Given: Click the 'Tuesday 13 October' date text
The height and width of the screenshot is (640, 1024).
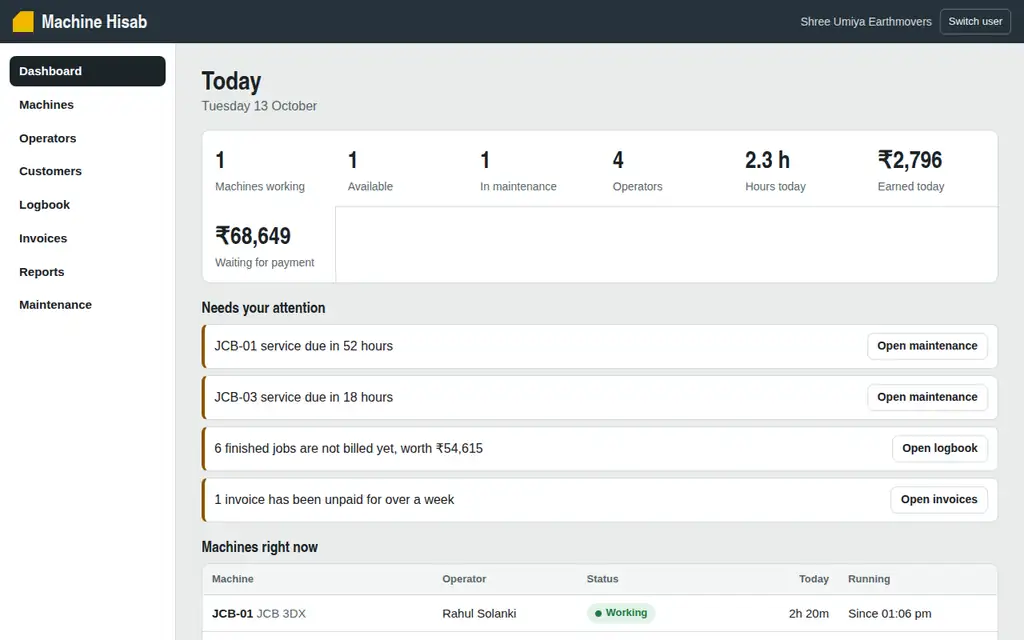Looking at the screenshot, I should point(259,106).
